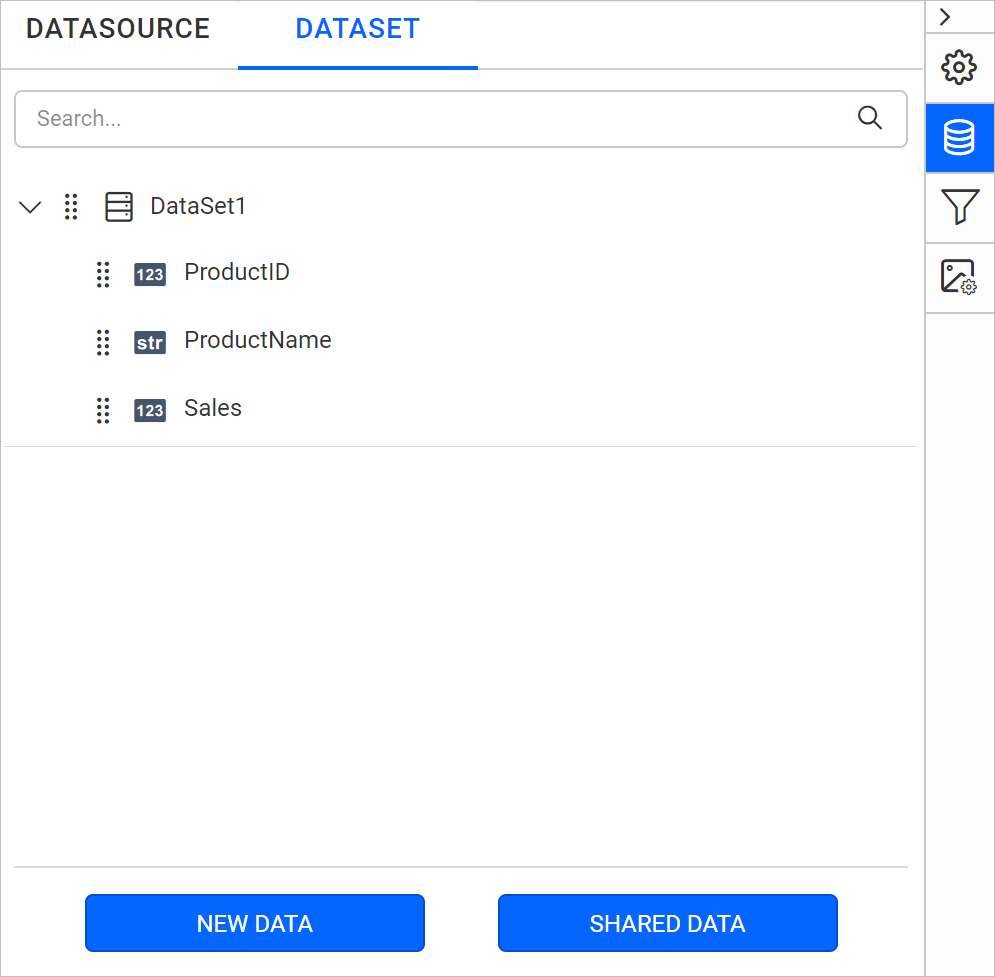
Task: Collapse the side panel with top arrow
Action: click(x=945, y=17)
